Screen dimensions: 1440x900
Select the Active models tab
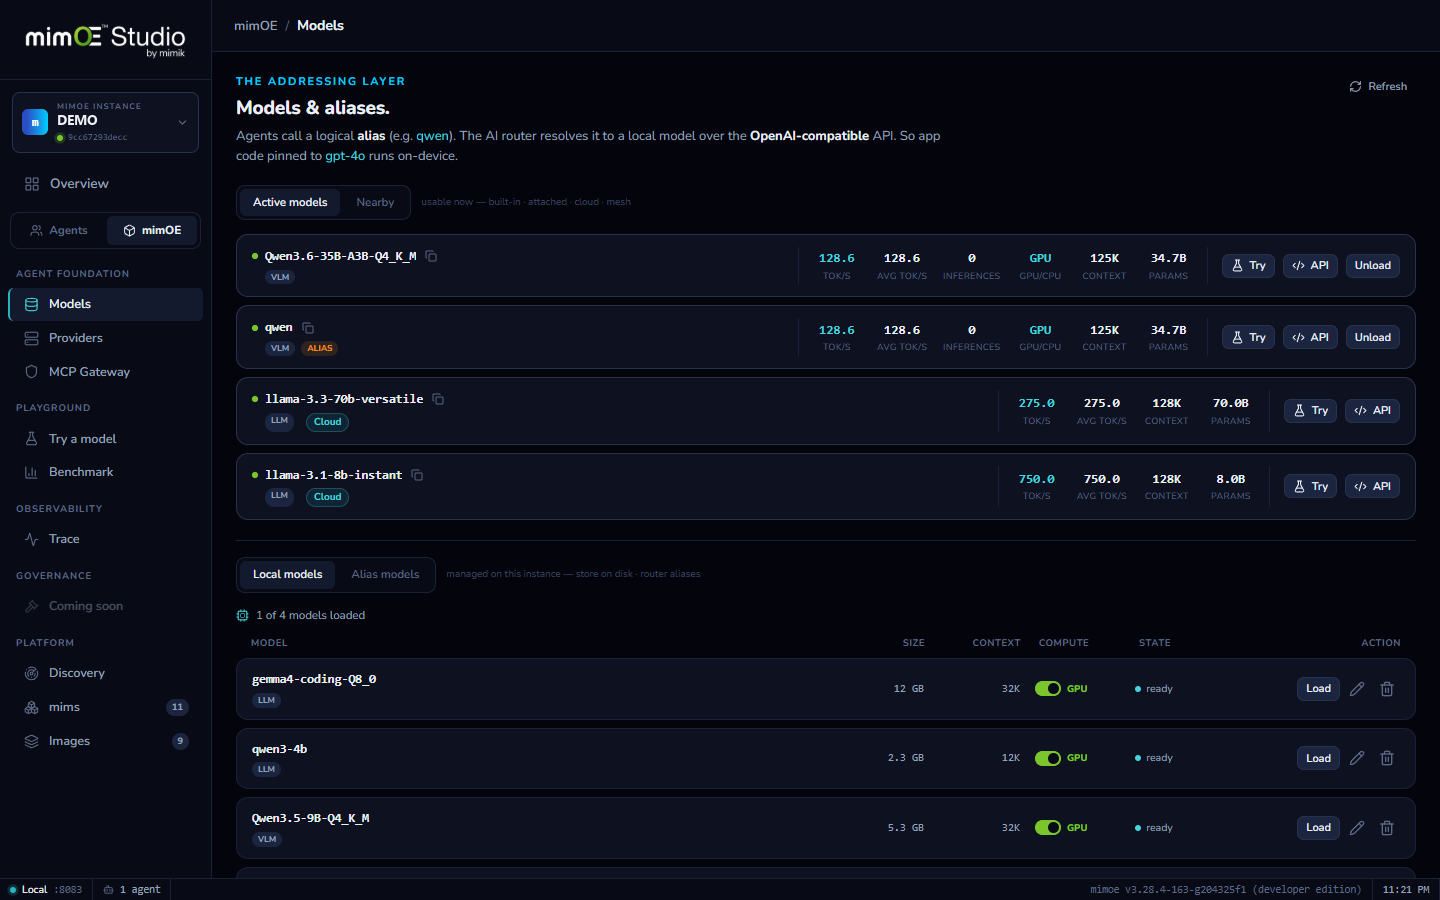(x=290, y=202)
